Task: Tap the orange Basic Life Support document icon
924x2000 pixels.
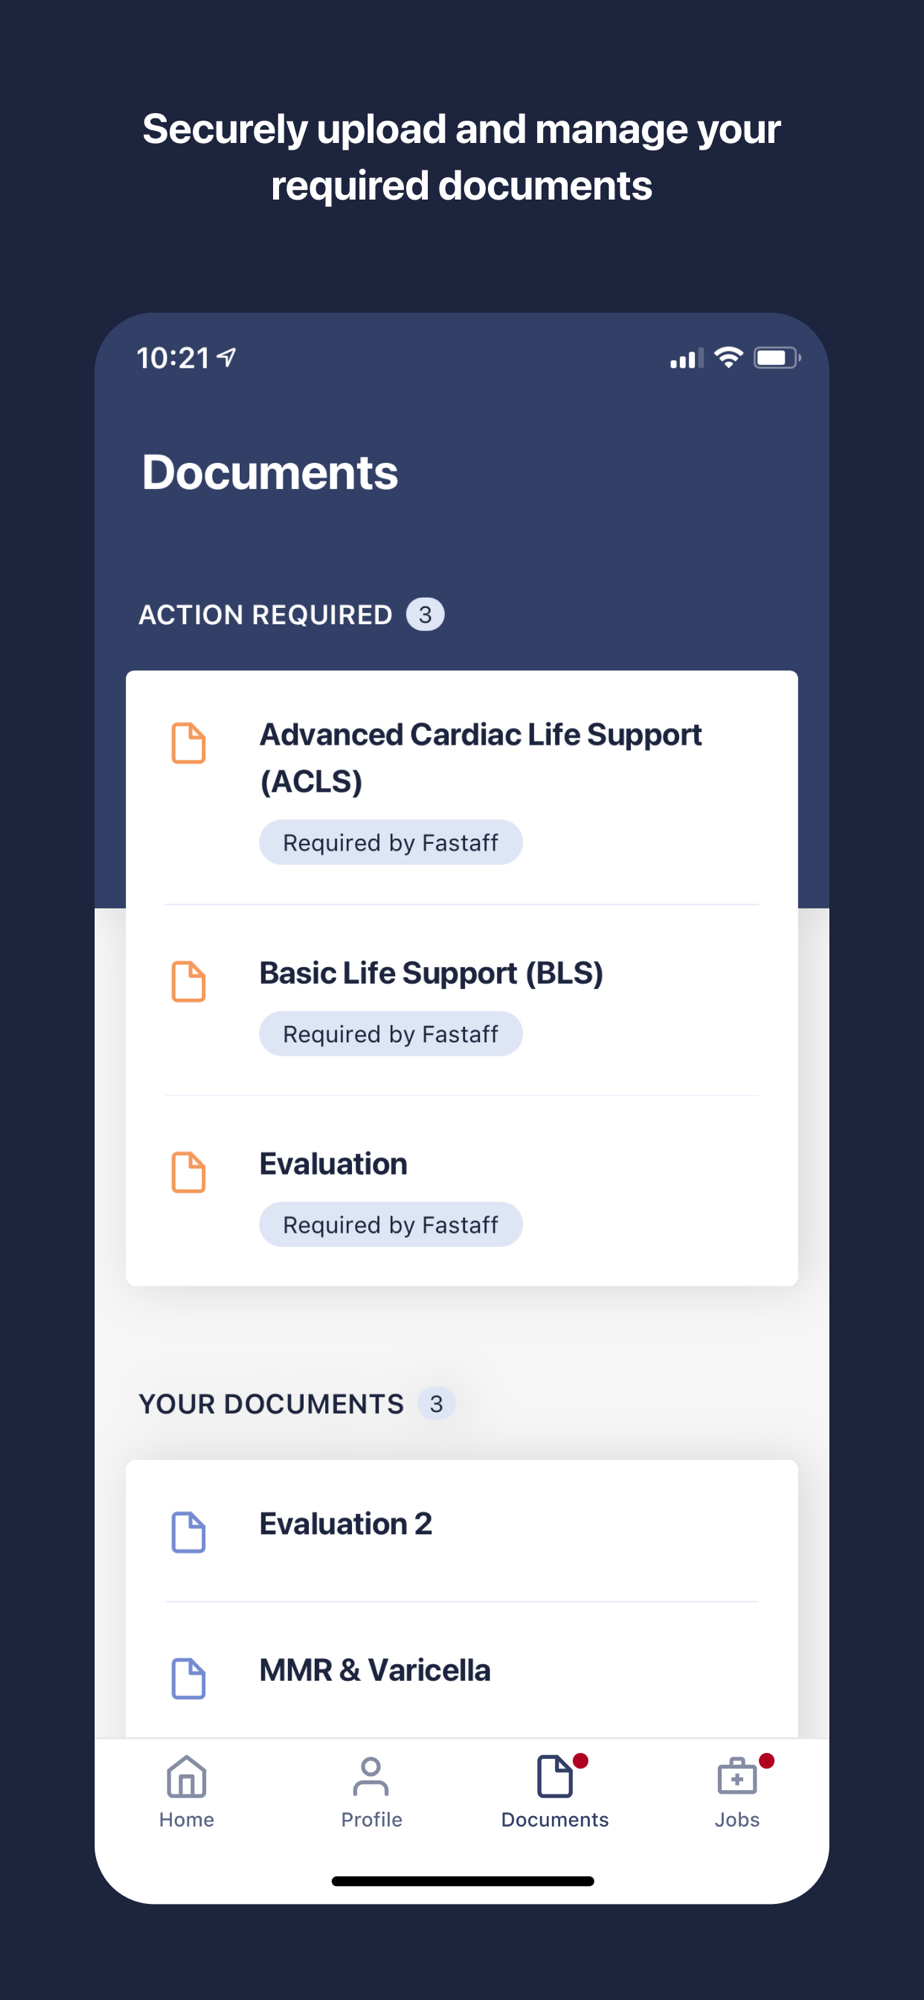Action: [188, 981]
